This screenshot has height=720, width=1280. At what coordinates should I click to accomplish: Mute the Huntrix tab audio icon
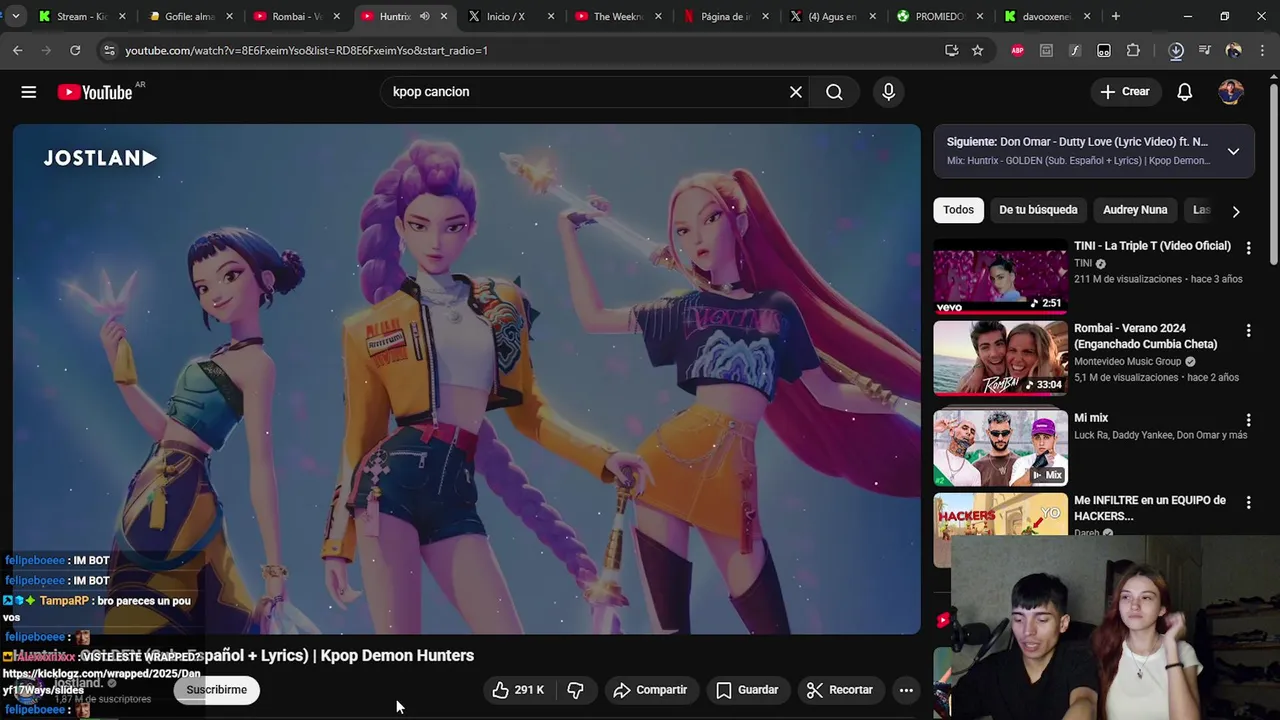(424, 16)
